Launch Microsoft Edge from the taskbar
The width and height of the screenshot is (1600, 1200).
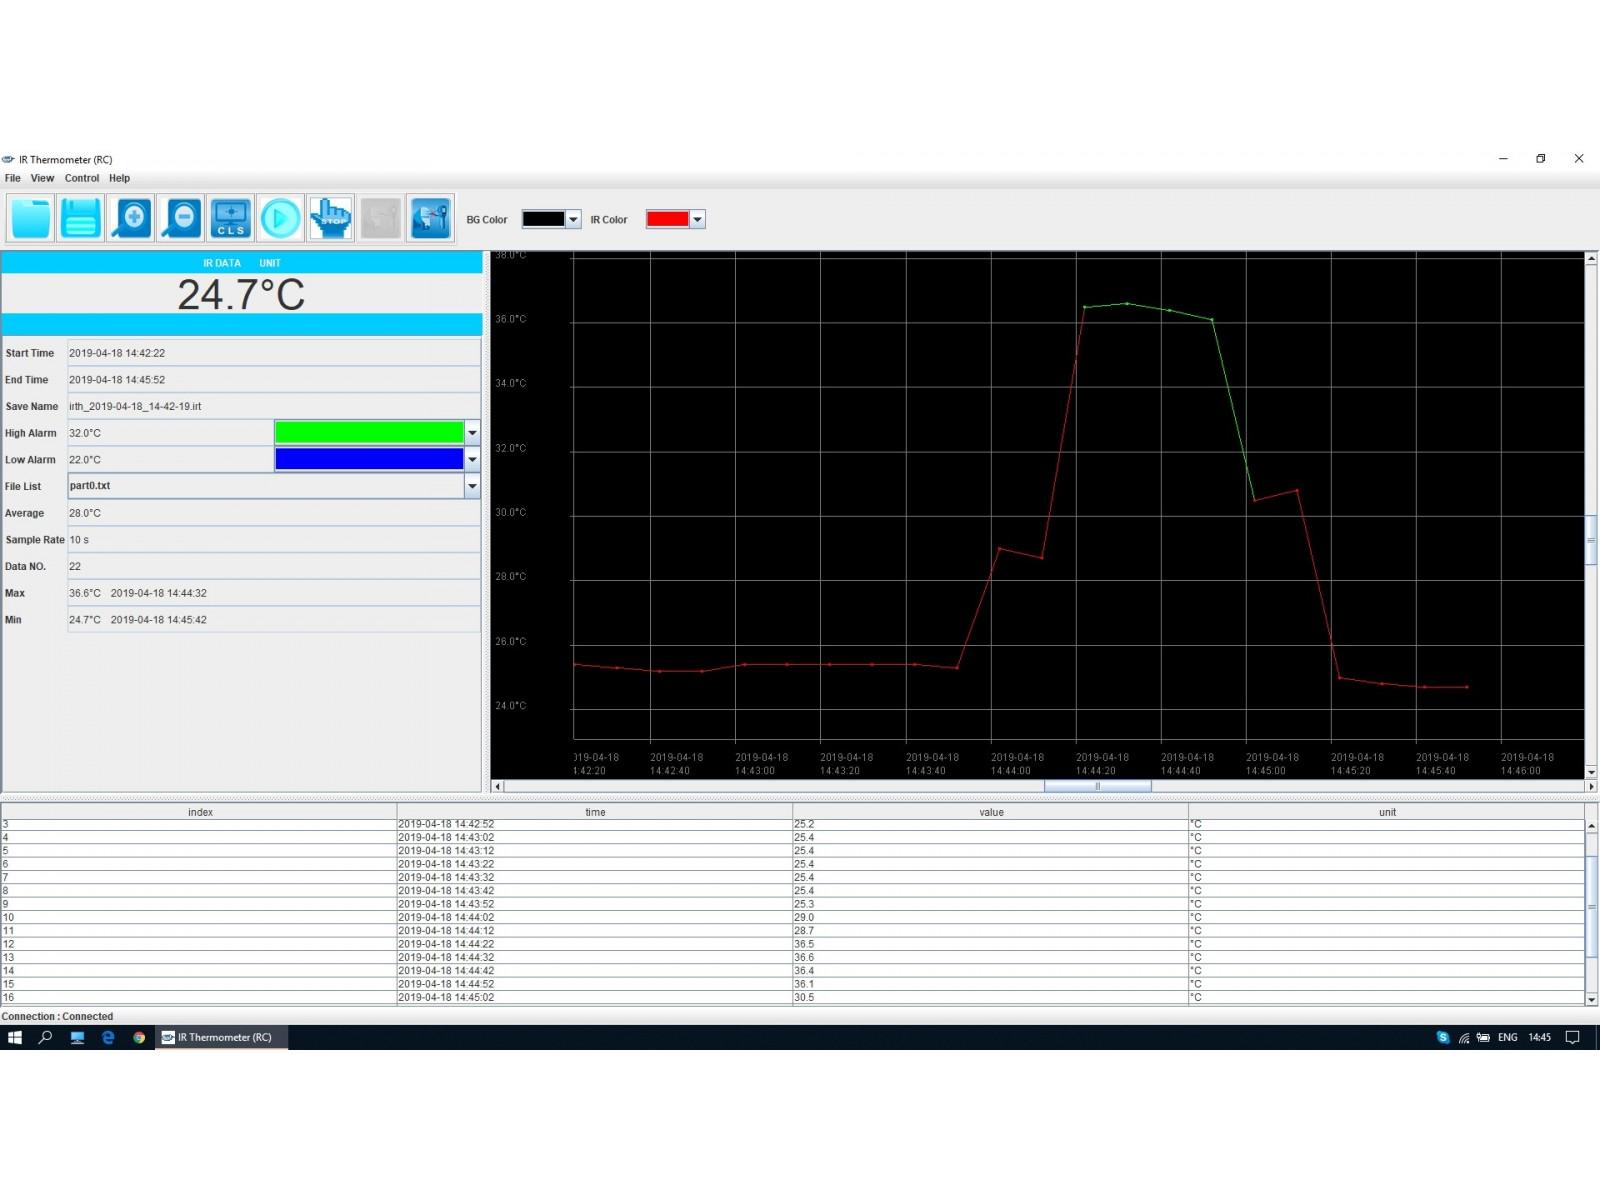coord(108,1037)
